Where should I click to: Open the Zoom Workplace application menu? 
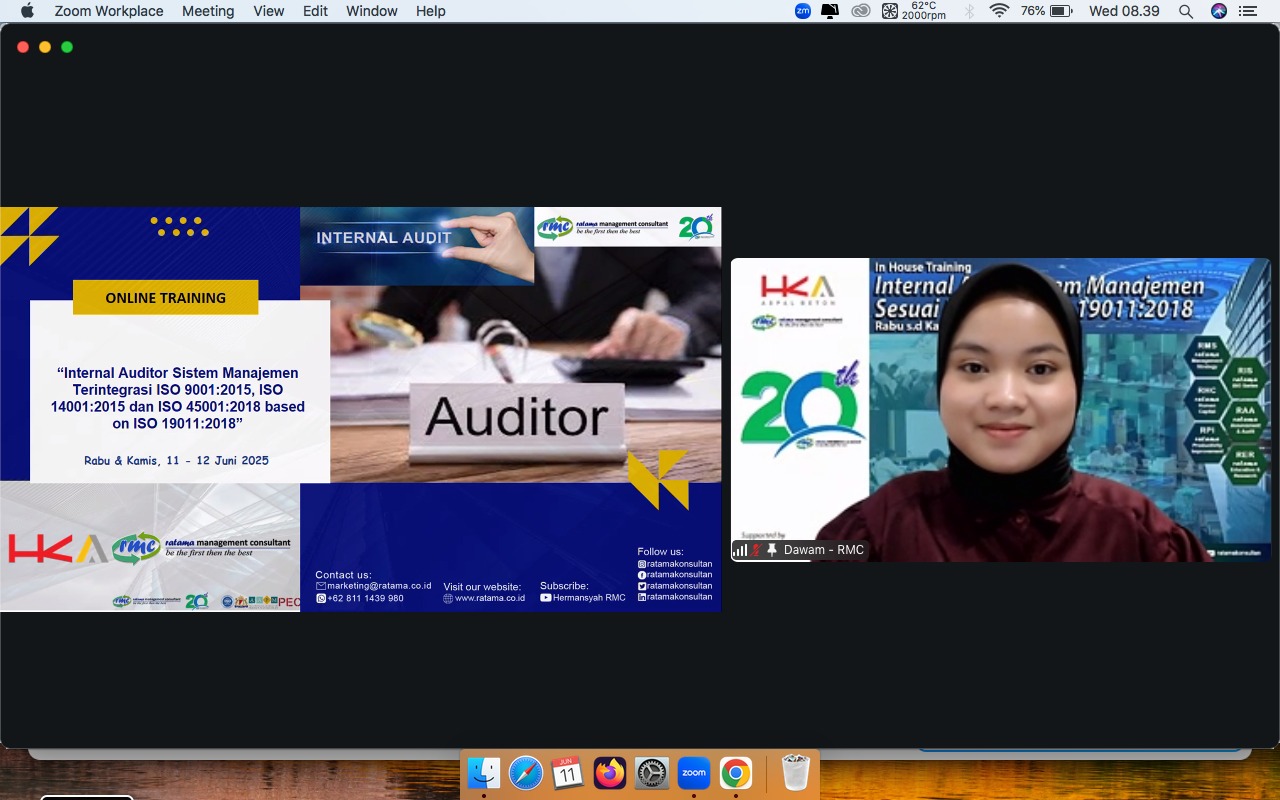tap(110, 11)
